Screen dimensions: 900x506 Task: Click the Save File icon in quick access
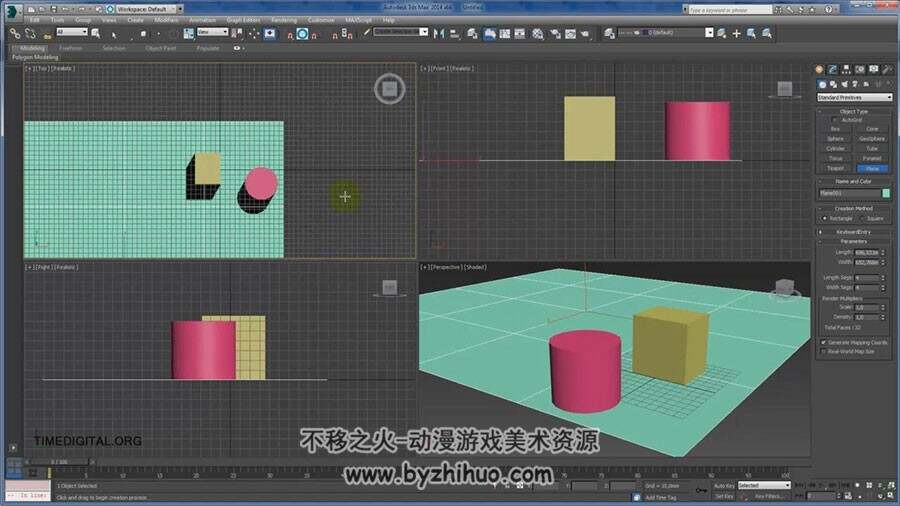(53, 9)
